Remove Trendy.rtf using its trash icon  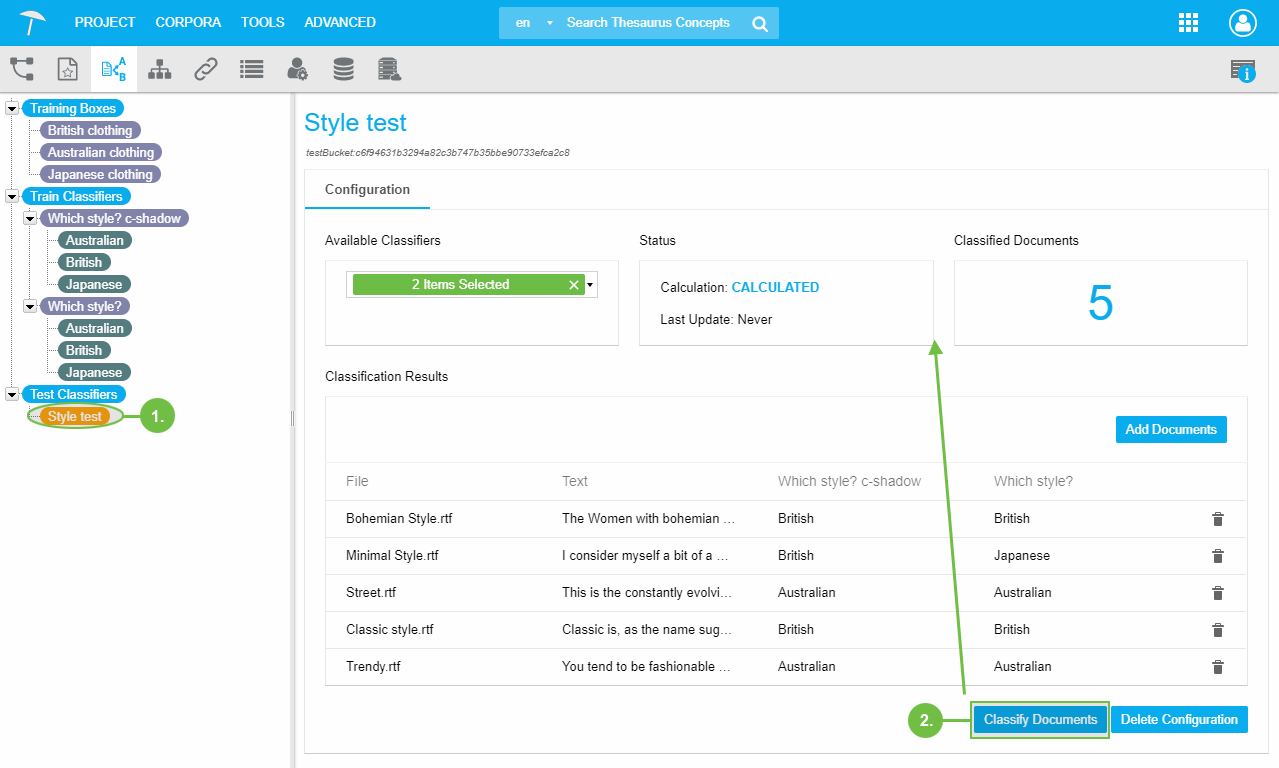tap(1217, 667)
